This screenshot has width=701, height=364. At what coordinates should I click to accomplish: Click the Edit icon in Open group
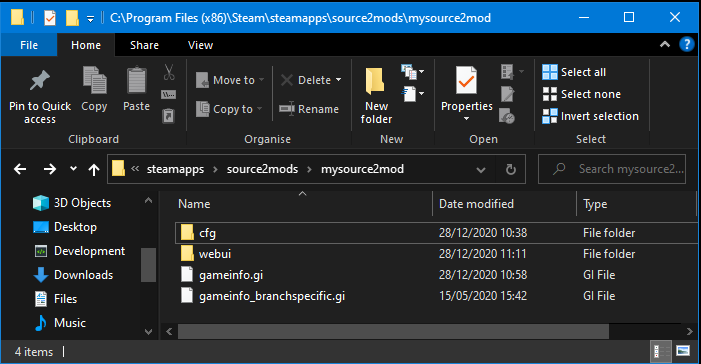point(507,94)
